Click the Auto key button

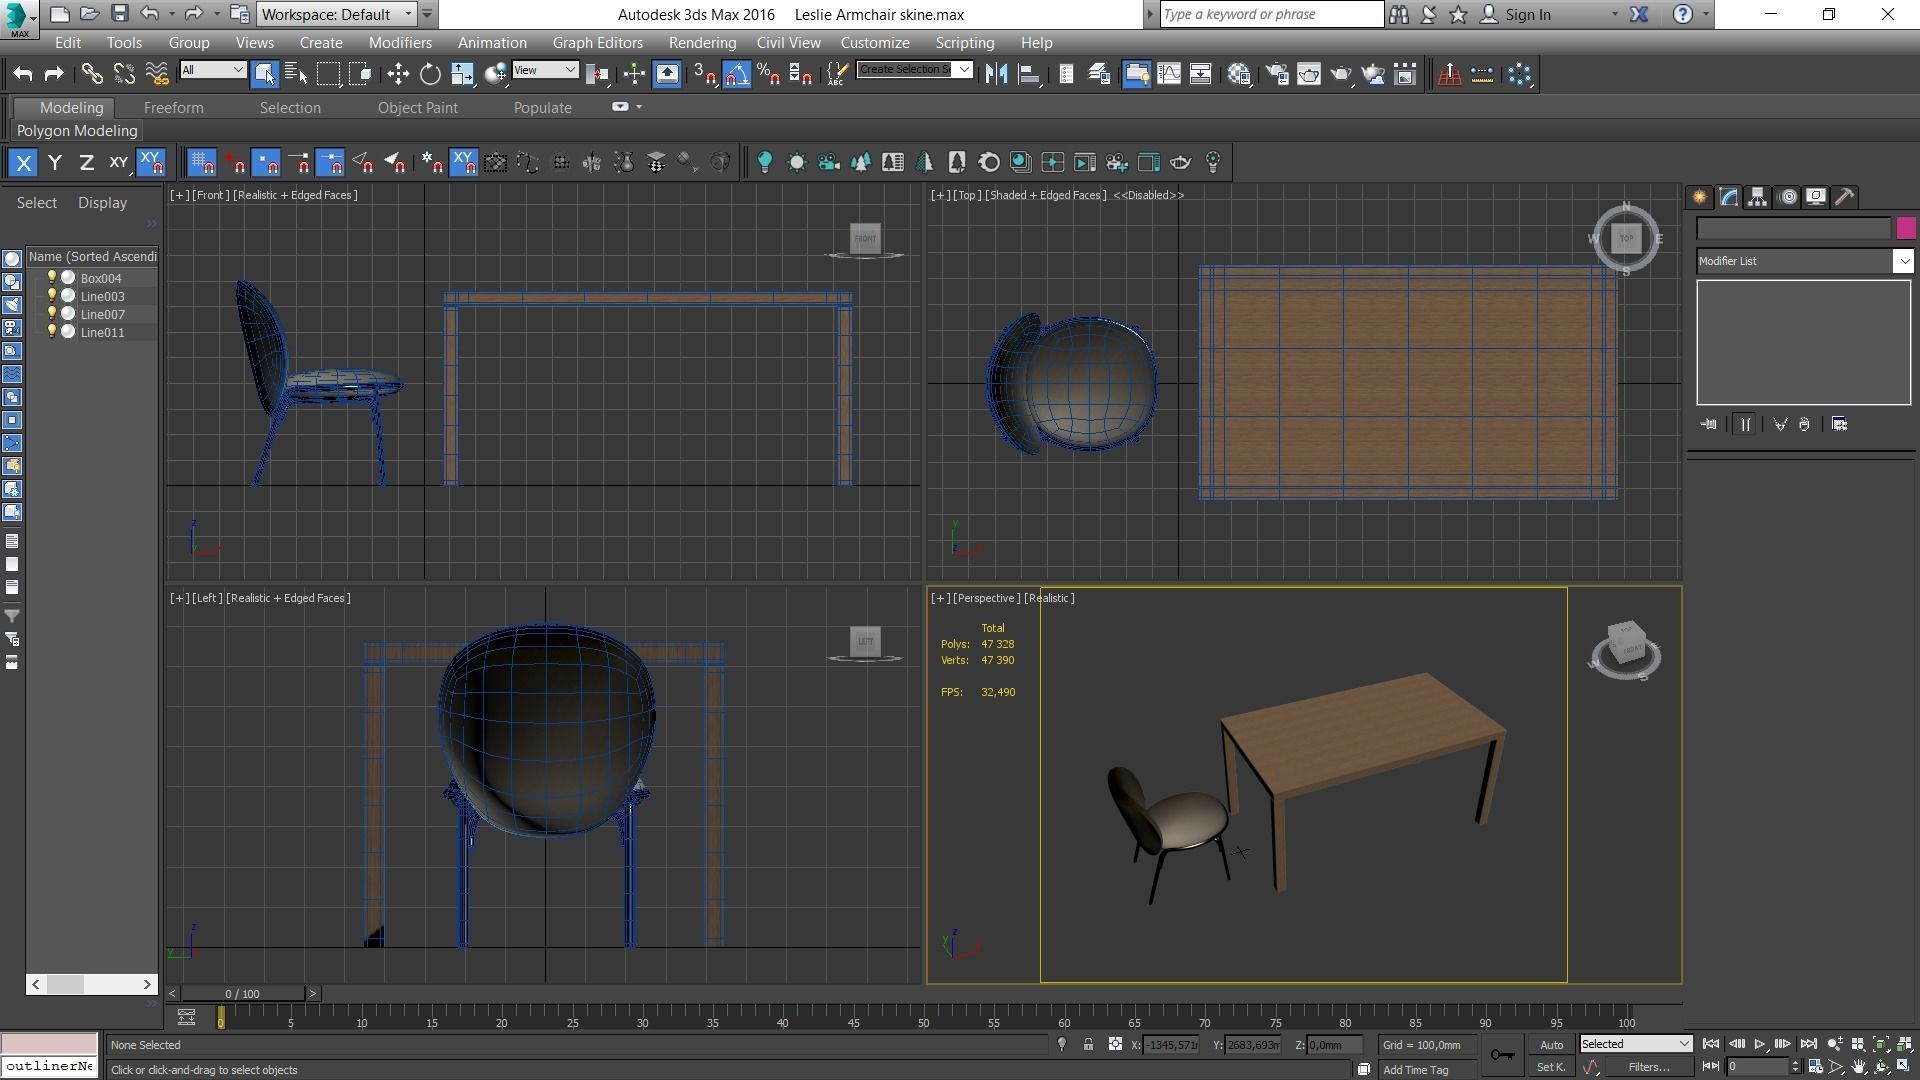[1551, 1045]
